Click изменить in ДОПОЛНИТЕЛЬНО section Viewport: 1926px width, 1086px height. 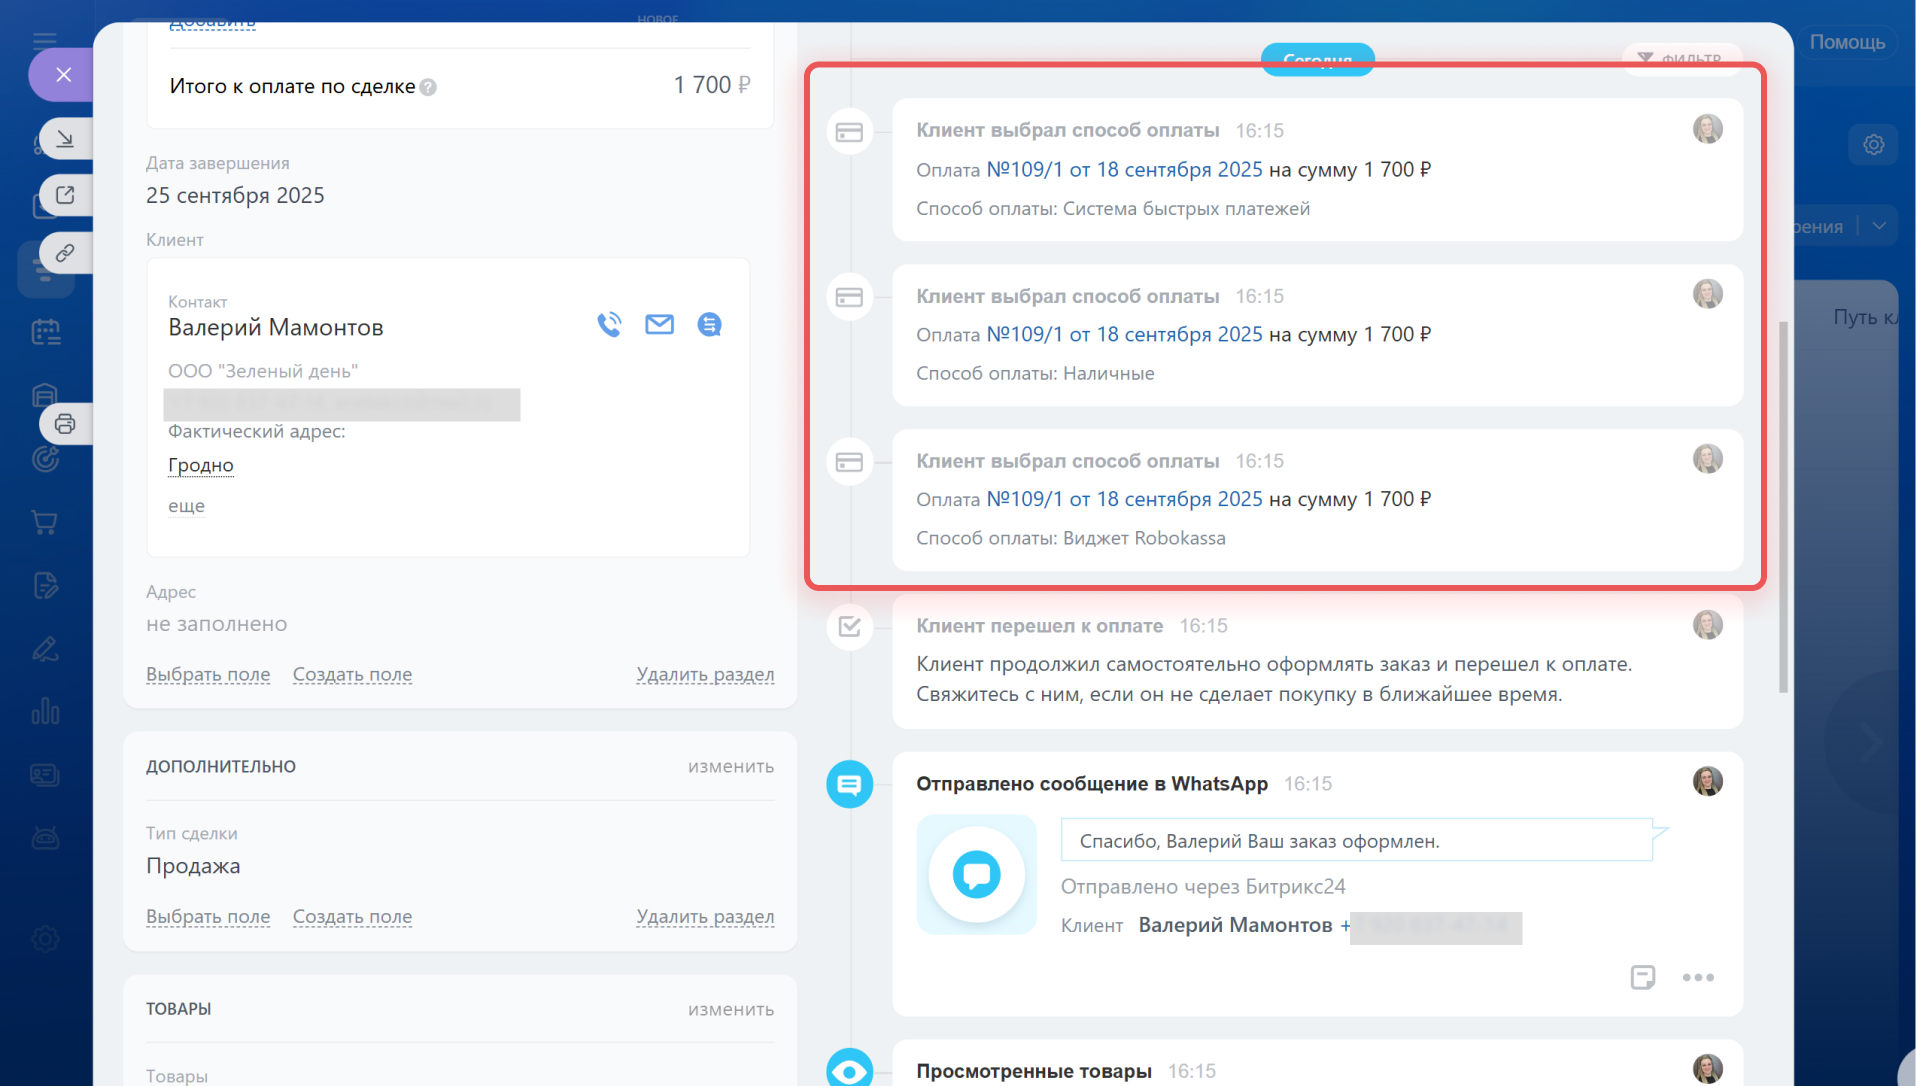(x=730, y=767)
